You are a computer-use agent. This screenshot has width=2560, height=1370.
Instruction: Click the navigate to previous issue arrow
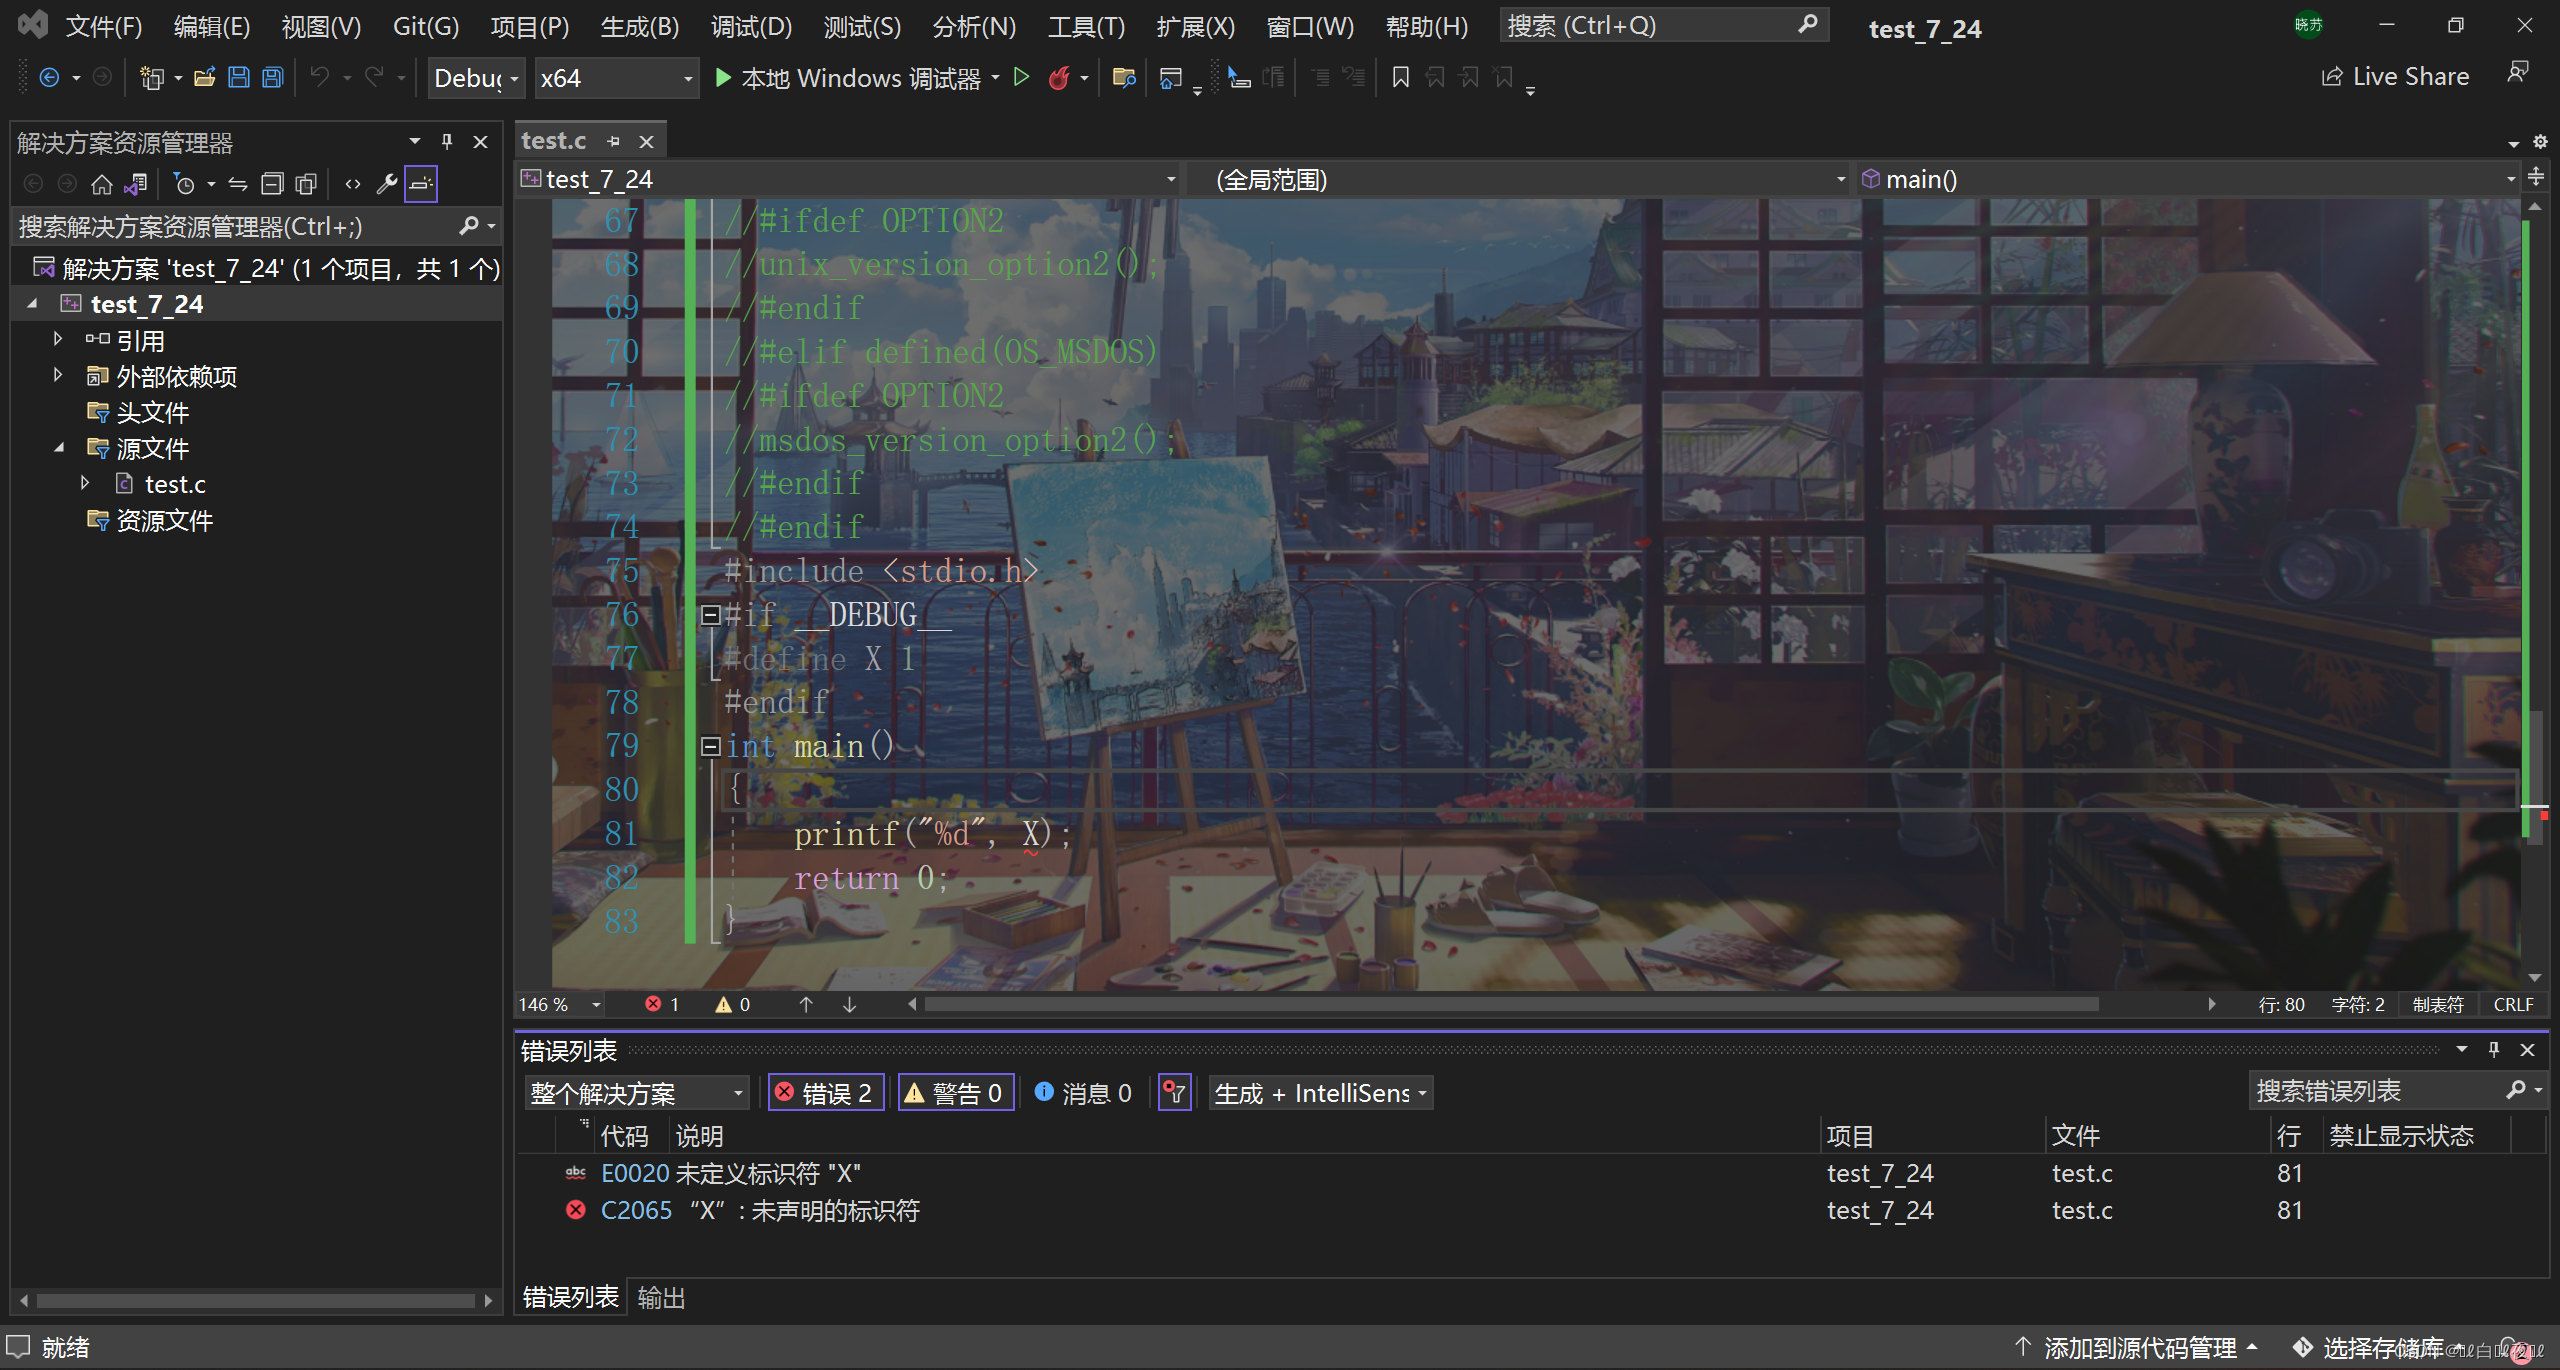806,1004
